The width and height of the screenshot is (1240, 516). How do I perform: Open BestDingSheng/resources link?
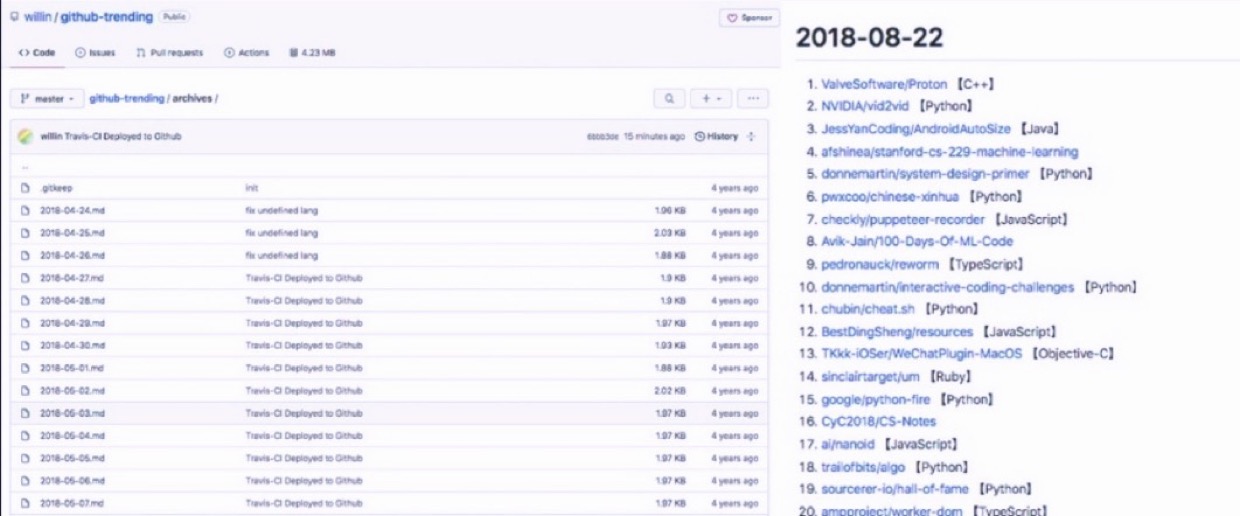[897, 331]
